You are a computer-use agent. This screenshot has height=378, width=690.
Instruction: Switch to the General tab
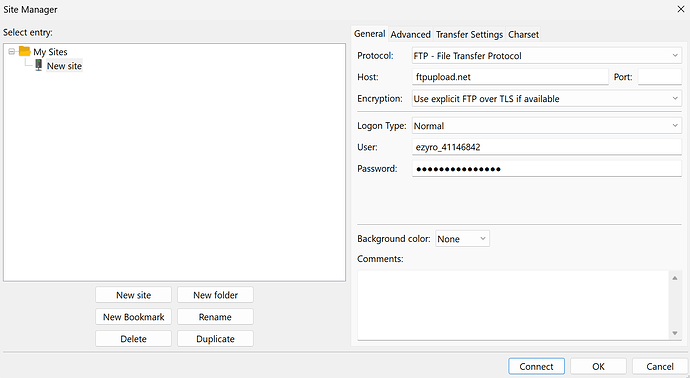pyautogui.click(x=370, y=33)
